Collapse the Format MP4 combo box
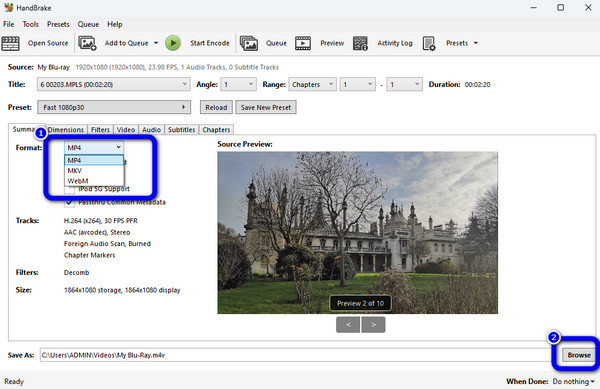600x389 pixels. click(94, 148)
